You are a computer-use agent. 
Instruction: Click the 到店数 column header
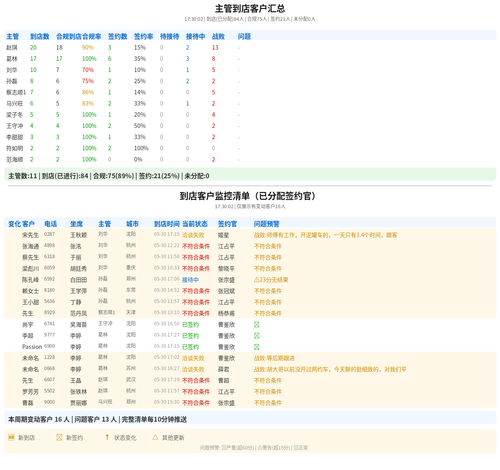point(40,36)
